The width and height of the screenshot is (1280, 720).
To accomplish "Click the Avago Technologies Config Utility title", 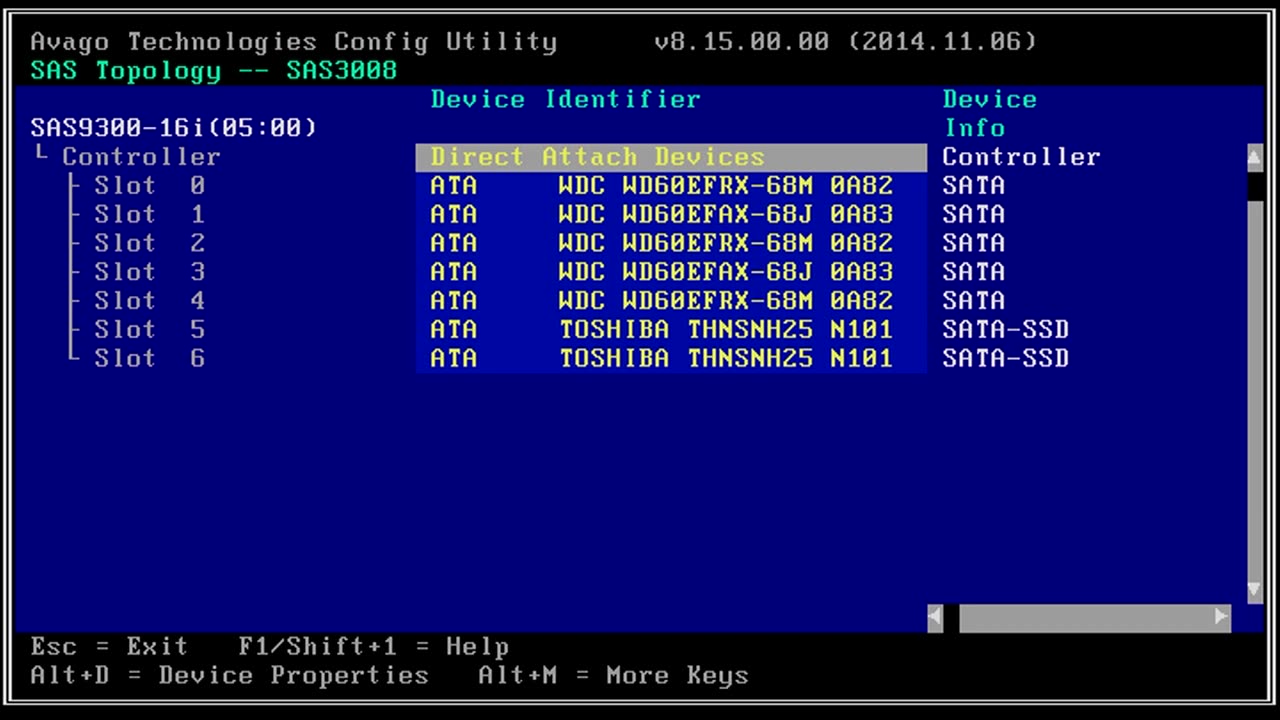I will click(x=294, y=42).
